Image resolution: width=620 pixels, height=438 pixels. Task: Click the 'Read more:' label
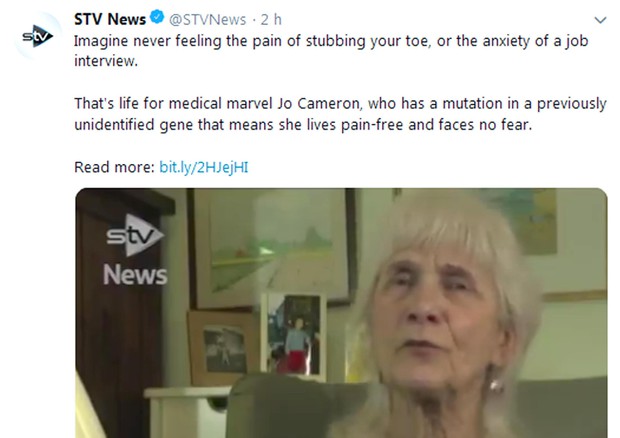114,167
